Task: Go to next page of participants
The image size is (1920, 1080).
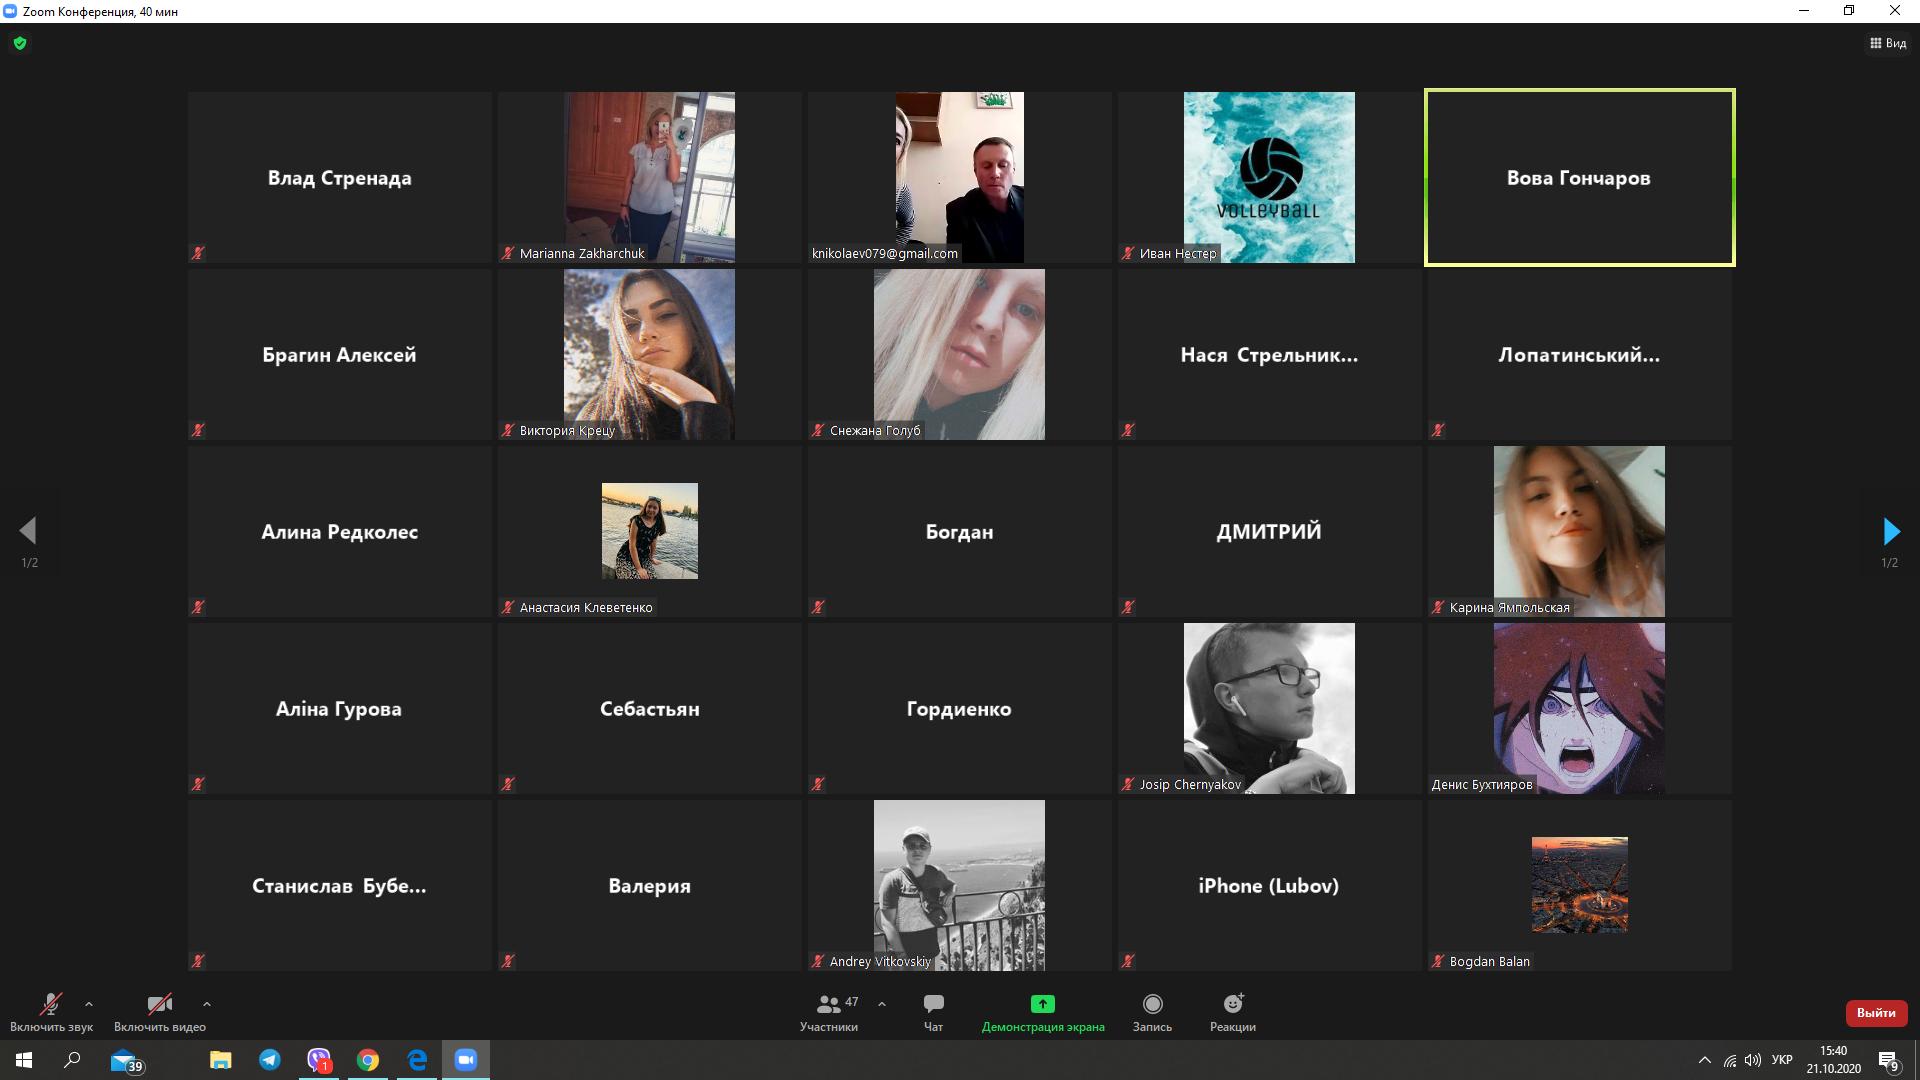Action: pyautogui.click(x=1890, y=531)
